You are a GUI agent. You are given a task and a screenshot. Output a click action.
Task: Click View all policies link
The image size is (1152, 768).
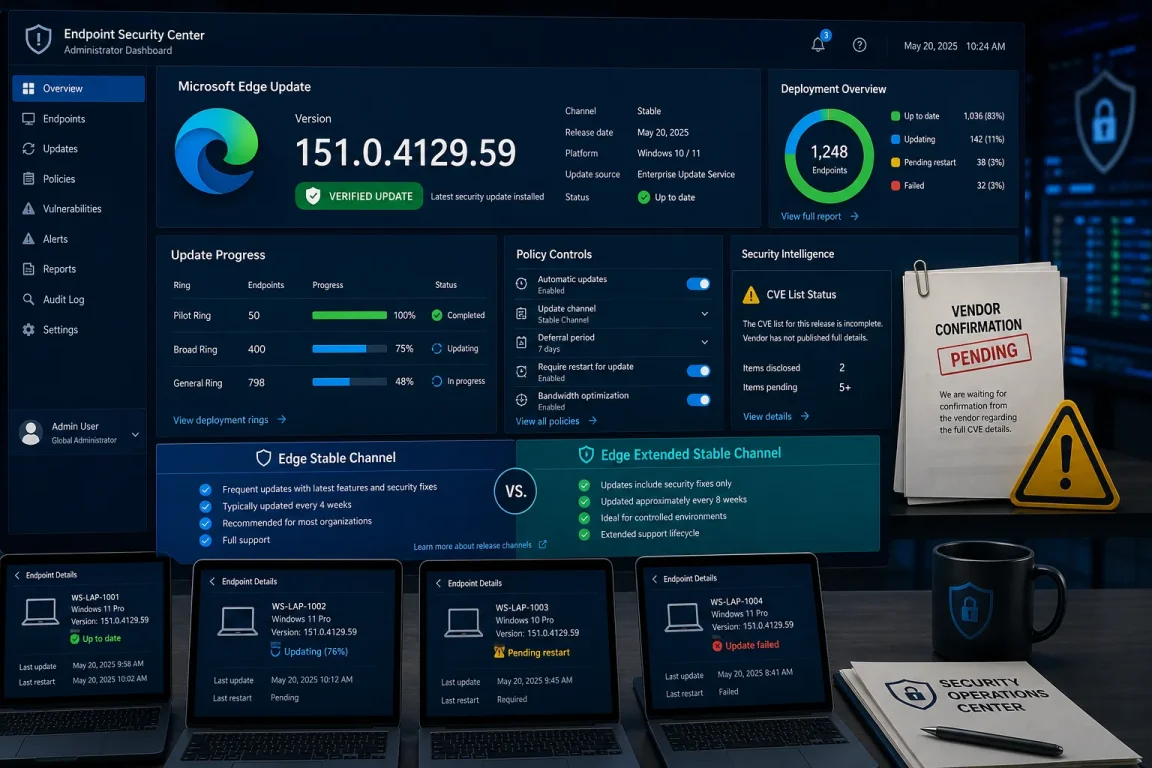(556, 421)
